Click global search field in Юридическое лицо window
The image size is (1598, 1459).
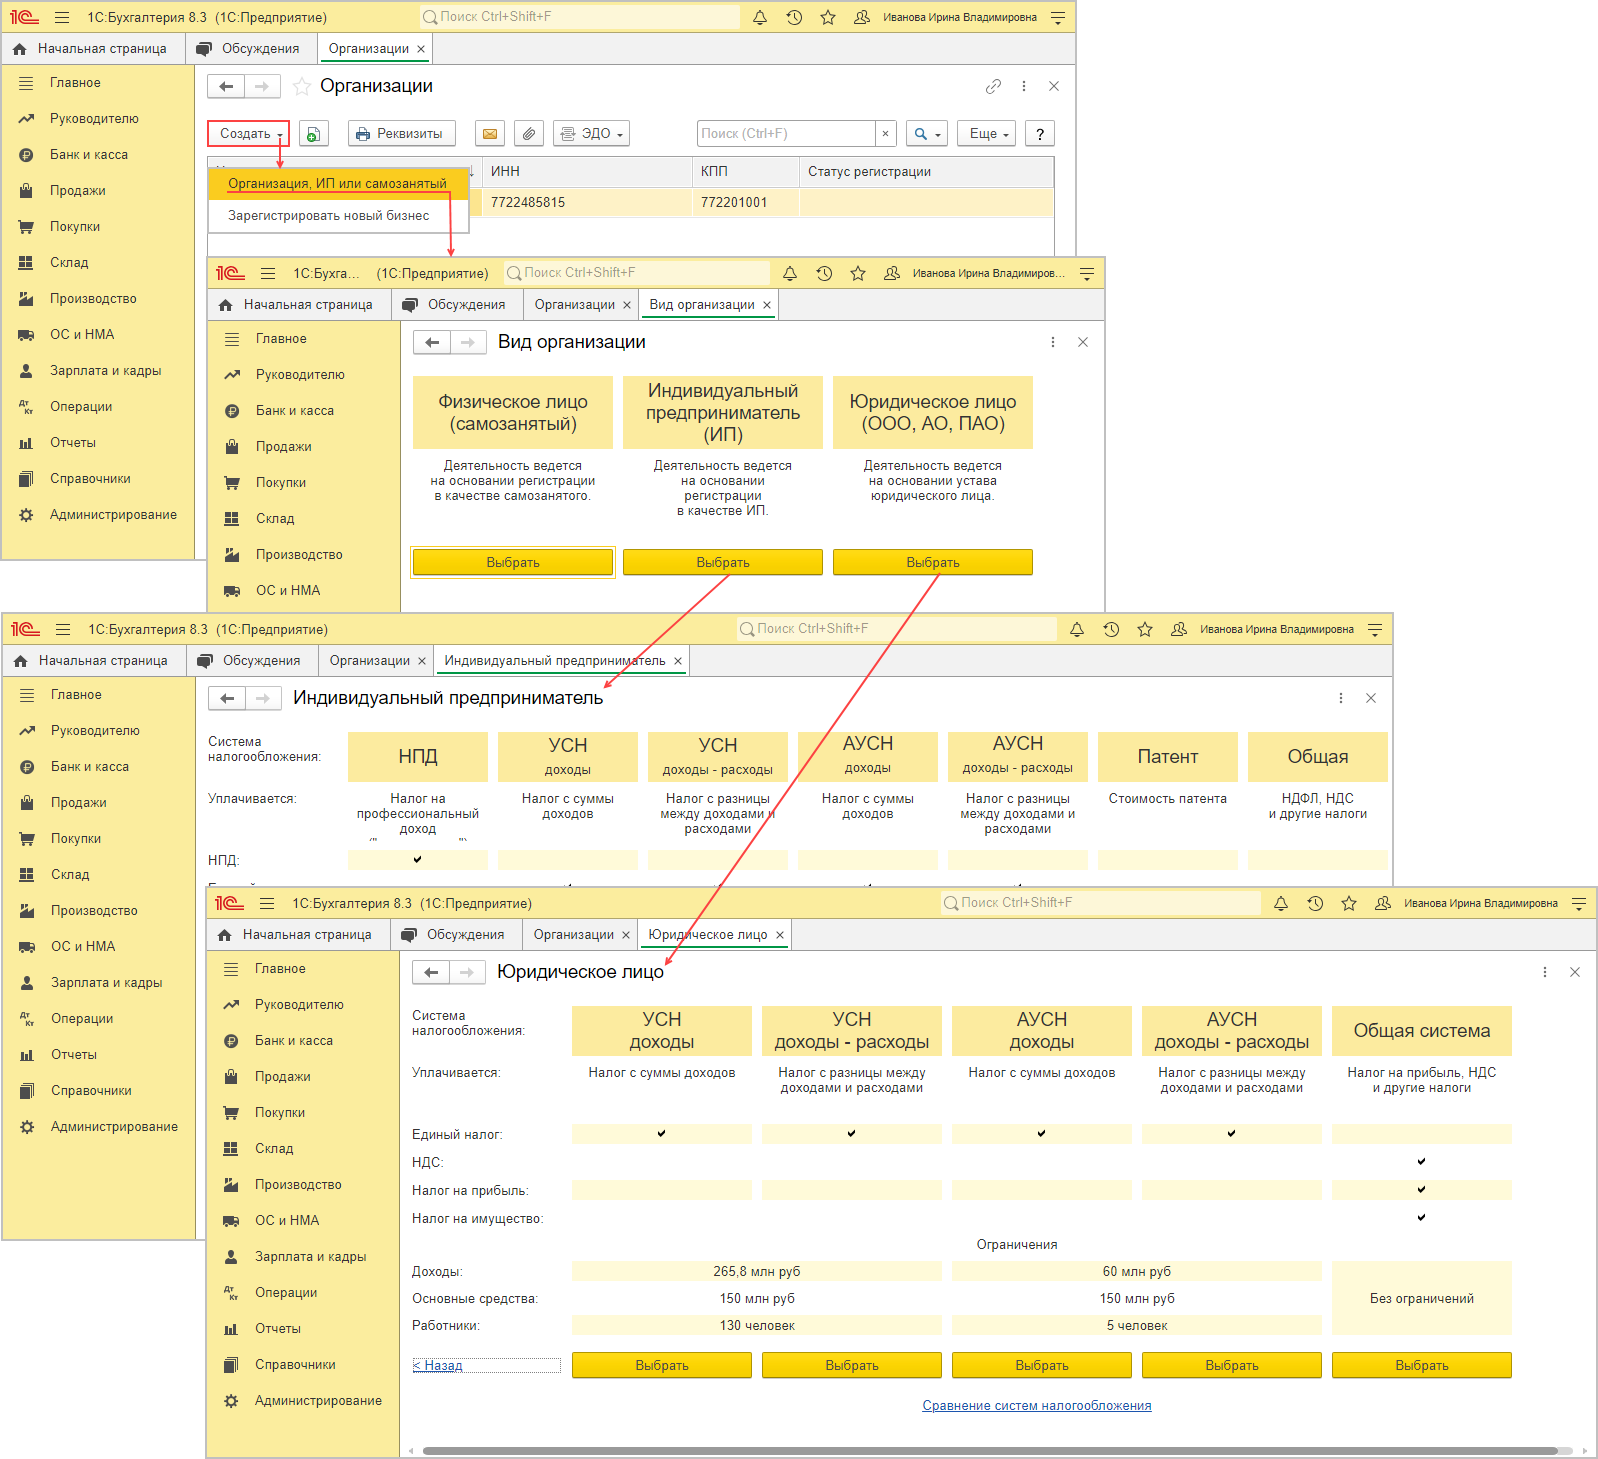(x=1100, y=903)
